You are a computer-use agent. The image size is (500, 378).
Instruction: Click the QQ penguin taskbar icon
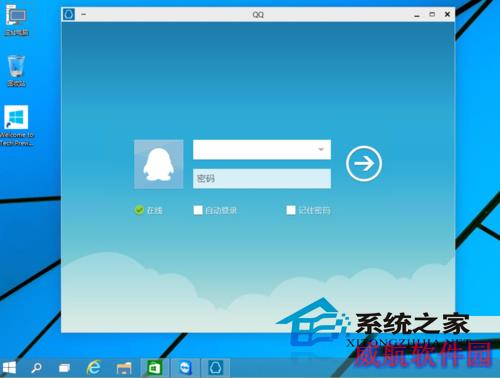coord(216,368)
